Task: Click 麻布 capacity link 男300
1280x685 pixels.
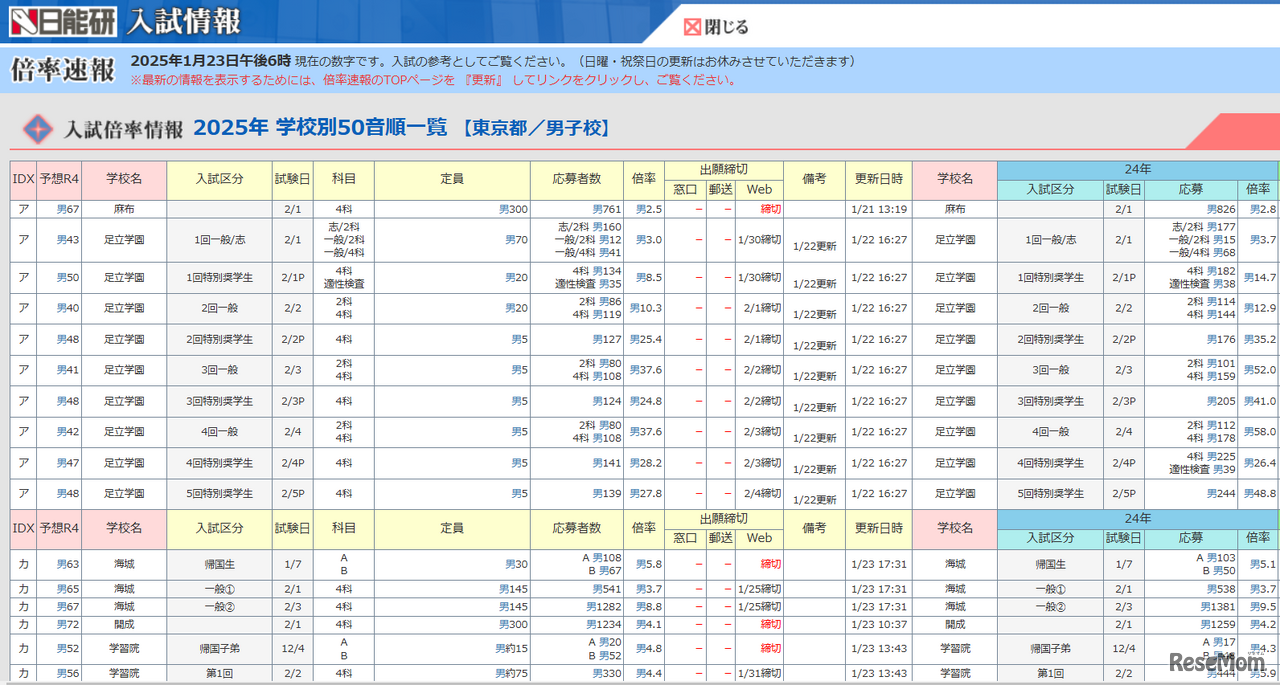Action: point(513,209)
